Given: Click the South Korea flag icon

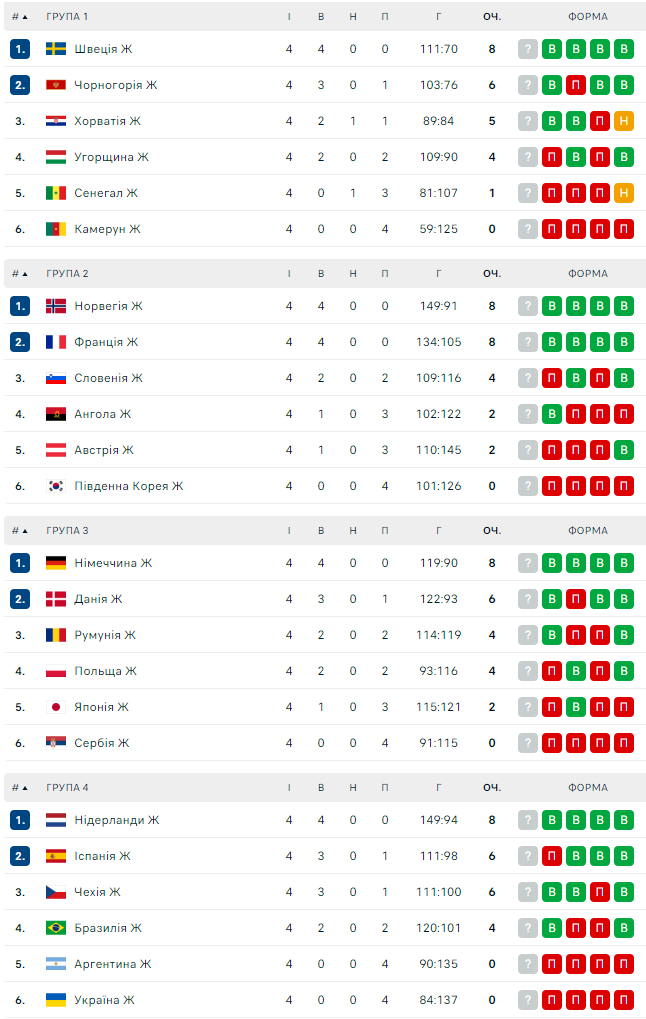Looking at the screenshot, I should pos(56,486).
